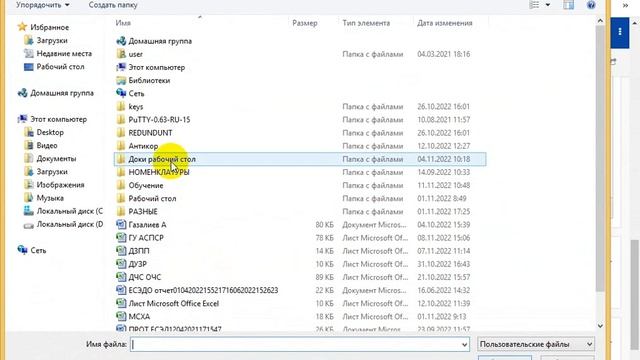
Task: Click the 80 КБ size cell
Action: click(x=324, y=224)
